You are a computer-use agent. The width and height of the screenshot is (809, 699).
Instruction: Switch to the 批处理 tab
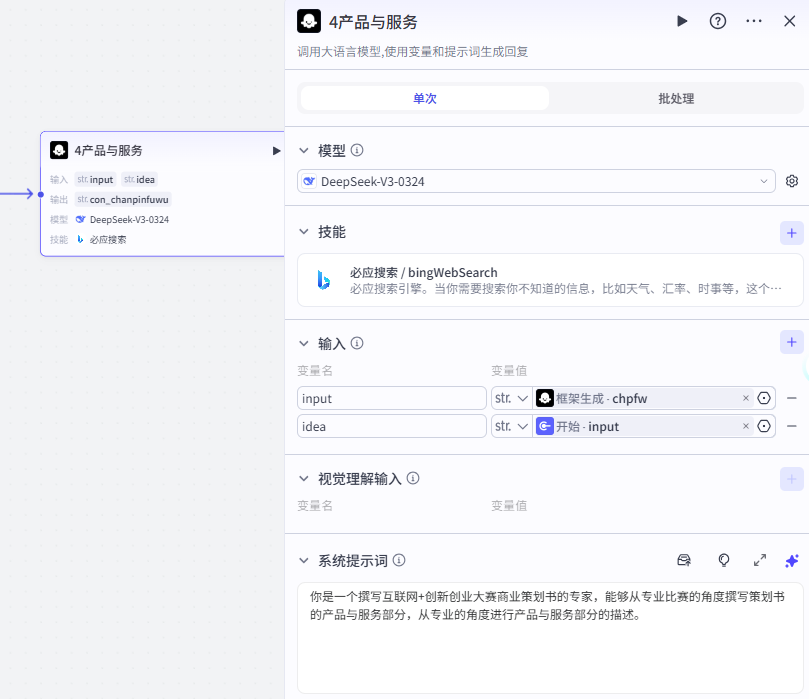[x=676, y=98]
